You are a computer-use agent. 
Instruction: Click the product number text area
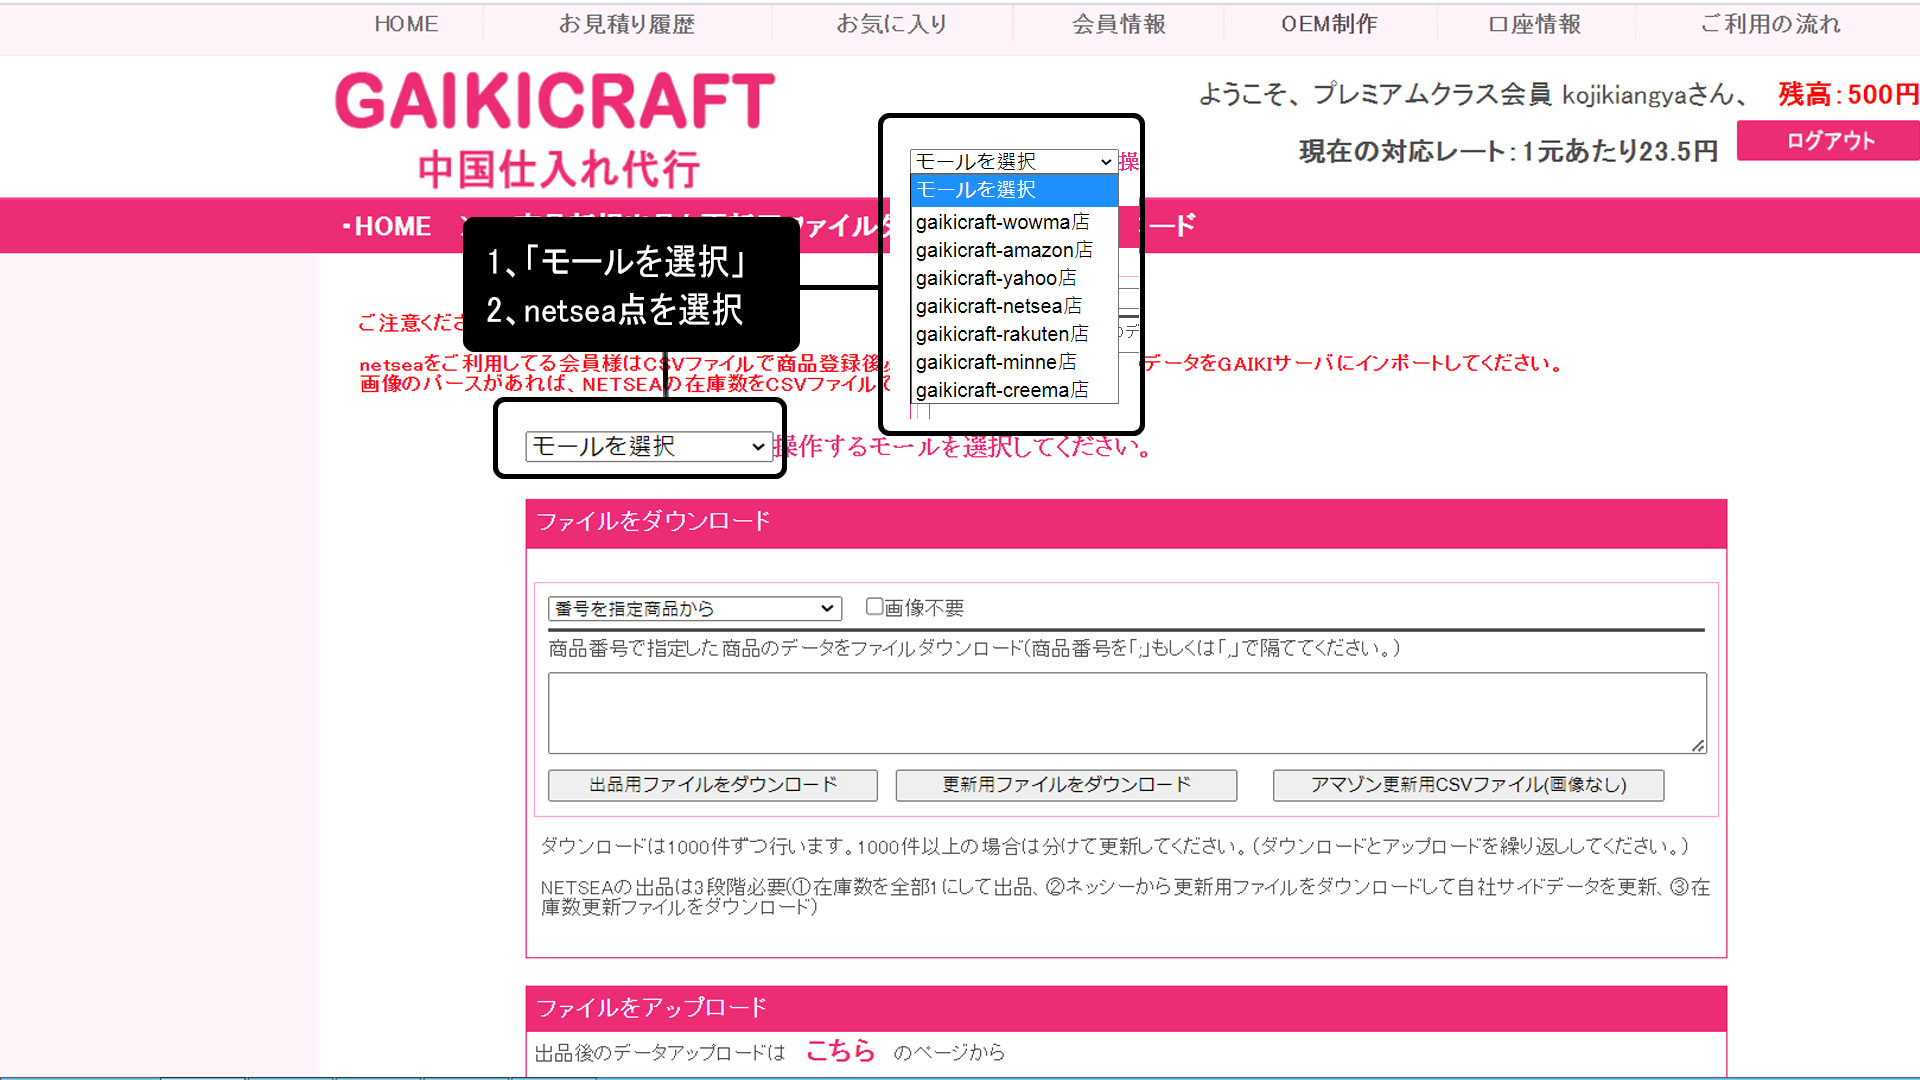[x=1126, y=712]
